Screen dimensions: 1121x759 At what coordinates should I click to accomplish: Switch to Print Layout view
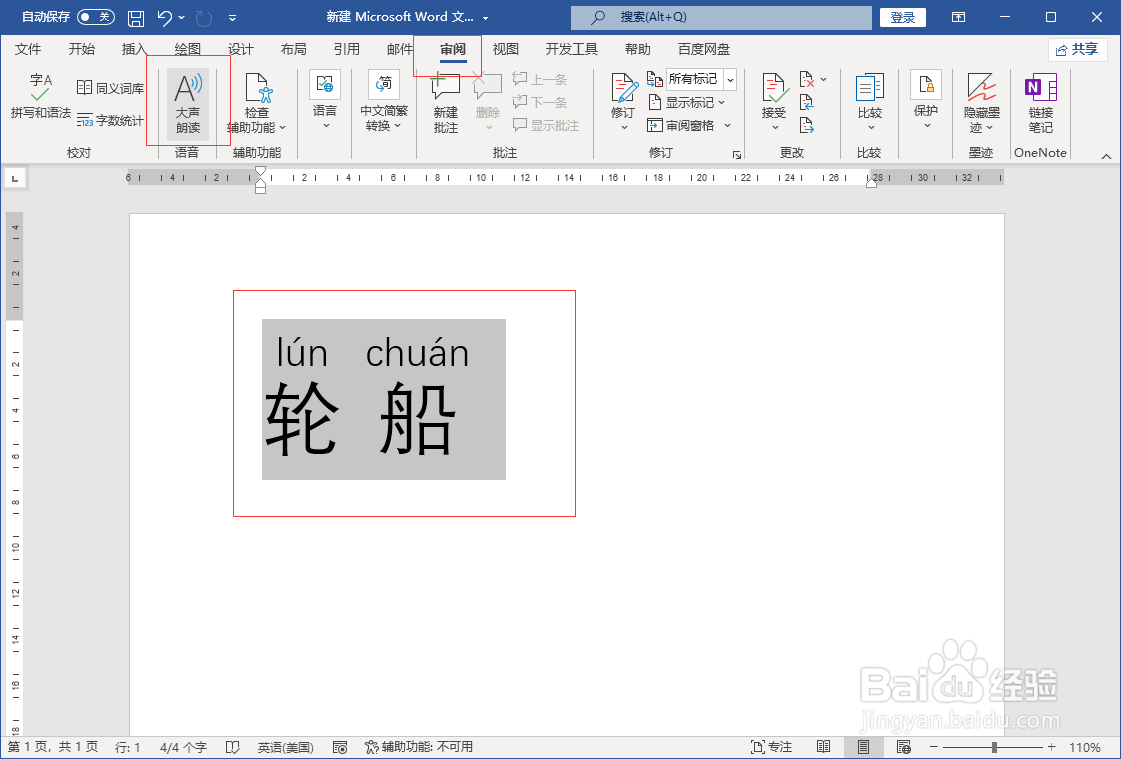864,747
